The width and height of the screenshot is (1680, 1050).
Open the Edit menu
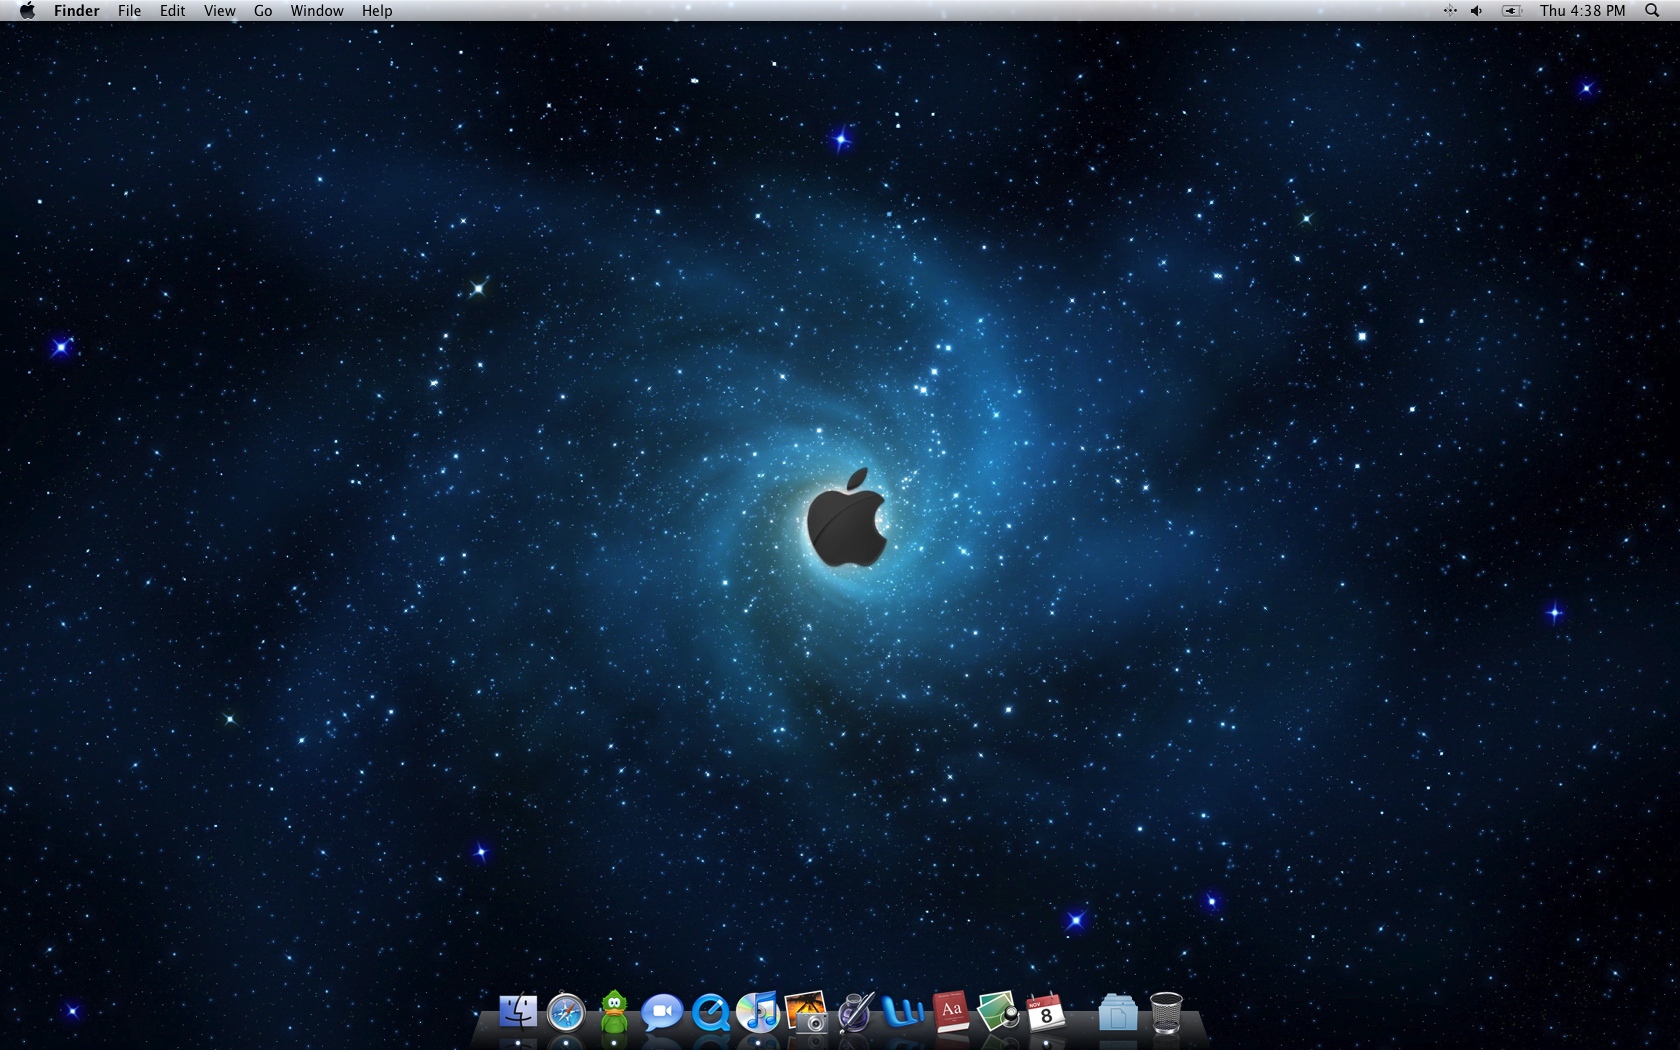172,11
